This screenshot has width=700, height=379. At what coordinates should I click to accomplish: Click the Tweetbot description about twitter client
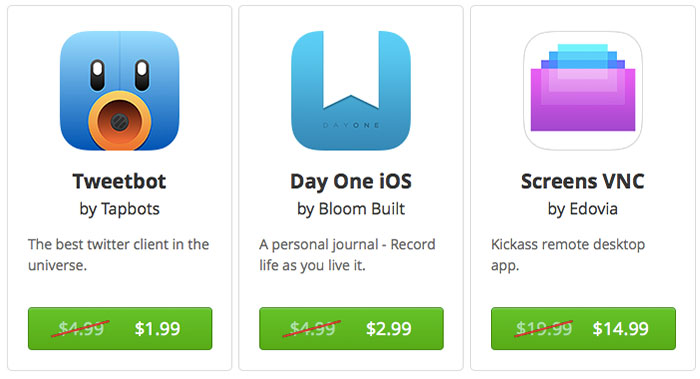click(118, 254)
